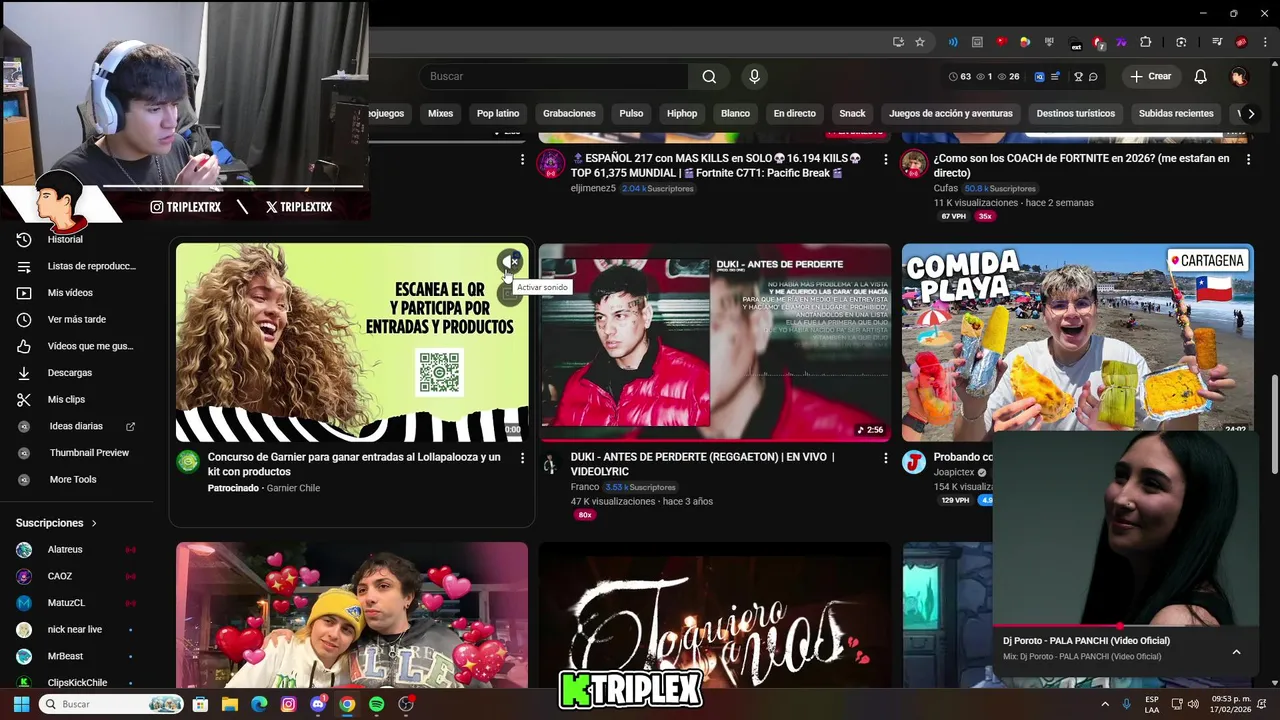
Task: Select the Snack filter chip
Action: point(852,114)
